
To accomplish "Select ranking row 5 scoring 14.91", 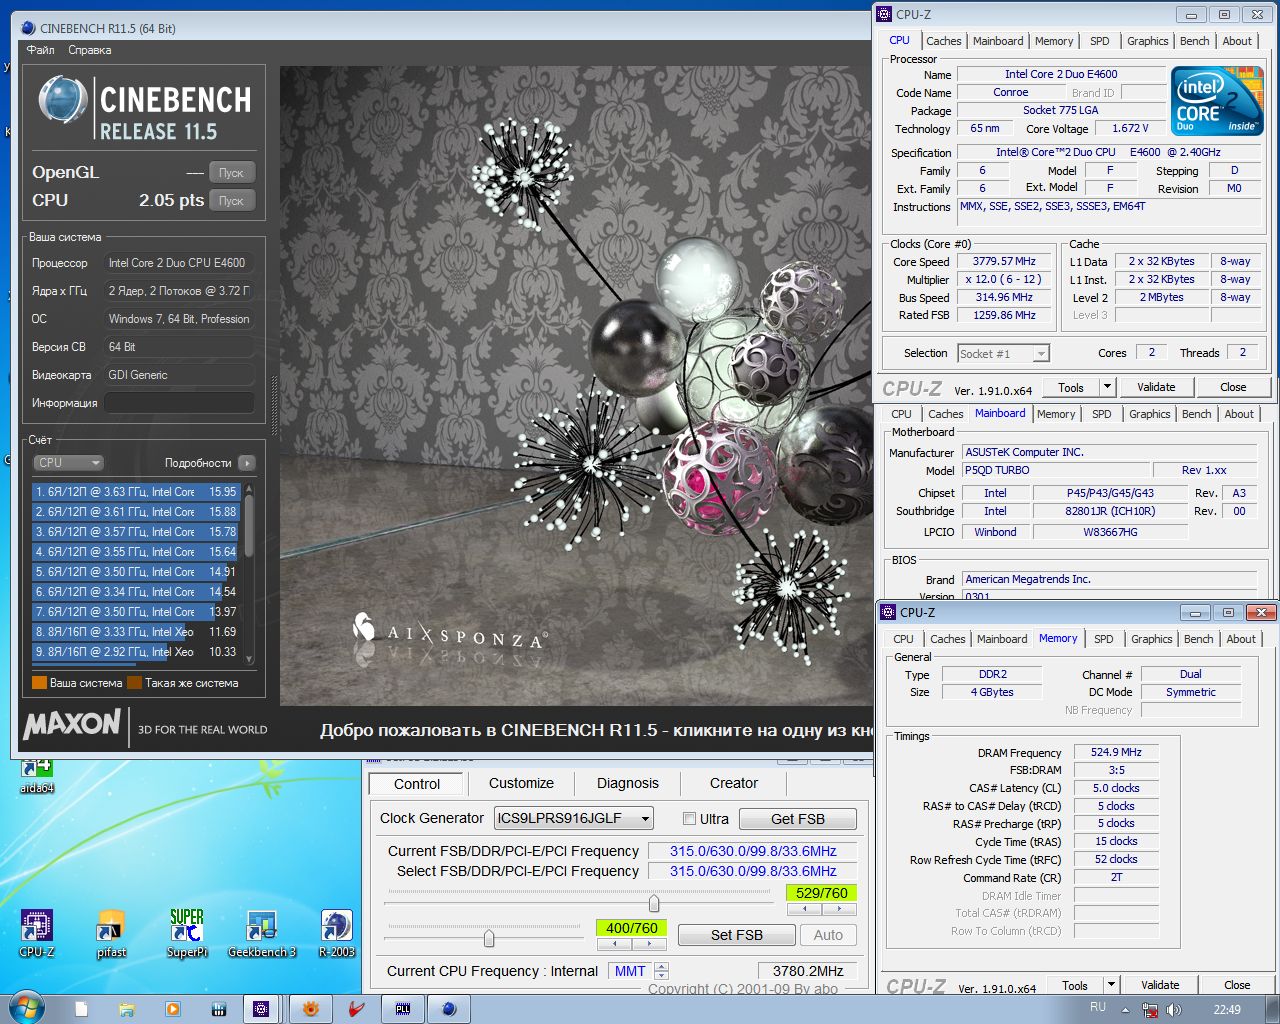I will point(137,572).
